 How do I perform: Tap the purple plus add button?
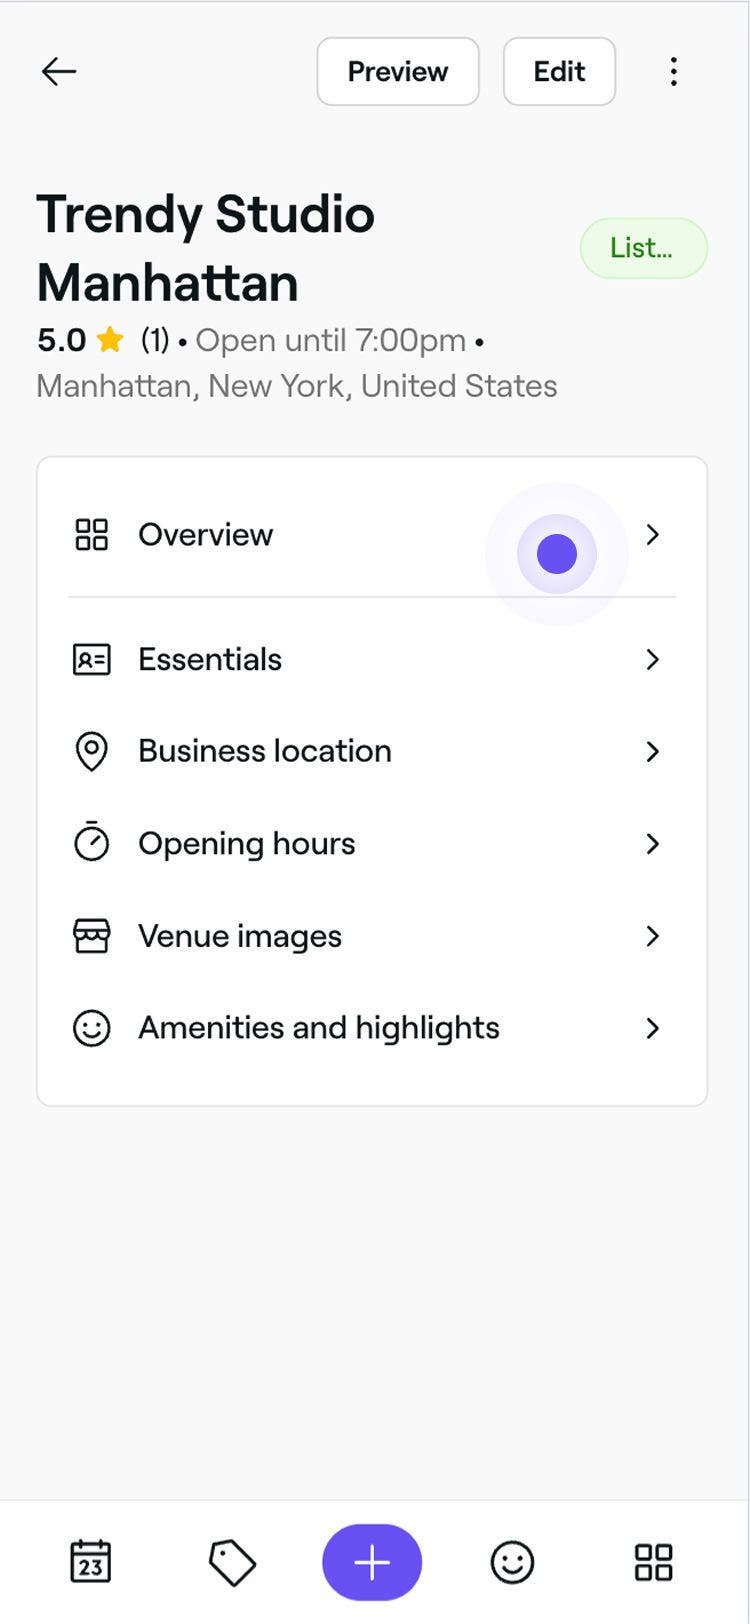coord(372,1562)
